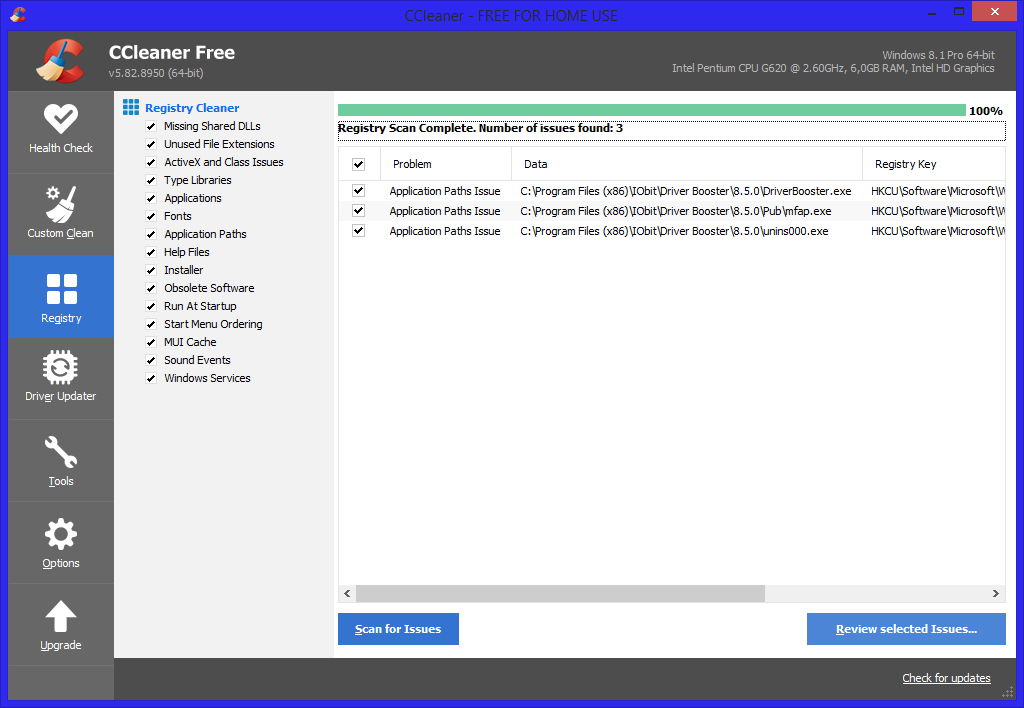Toggle ActiveX and Class Issues checkbox
The width and height of the screenshot is (1024, 708).
[151, 162]
